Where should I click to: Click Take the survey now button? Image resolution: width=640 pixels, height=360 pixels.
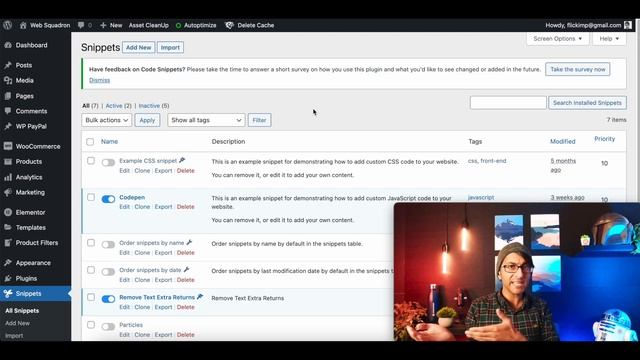[578, 69]
